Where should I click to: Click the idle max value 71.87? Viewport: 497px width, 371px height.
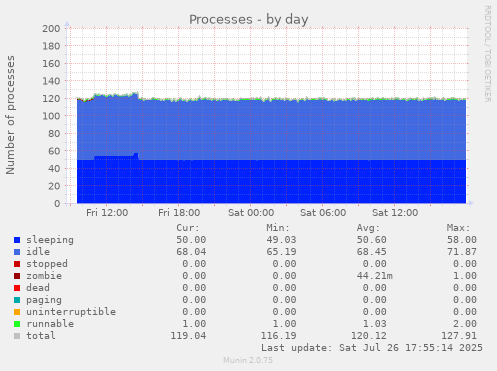point(462,252)
